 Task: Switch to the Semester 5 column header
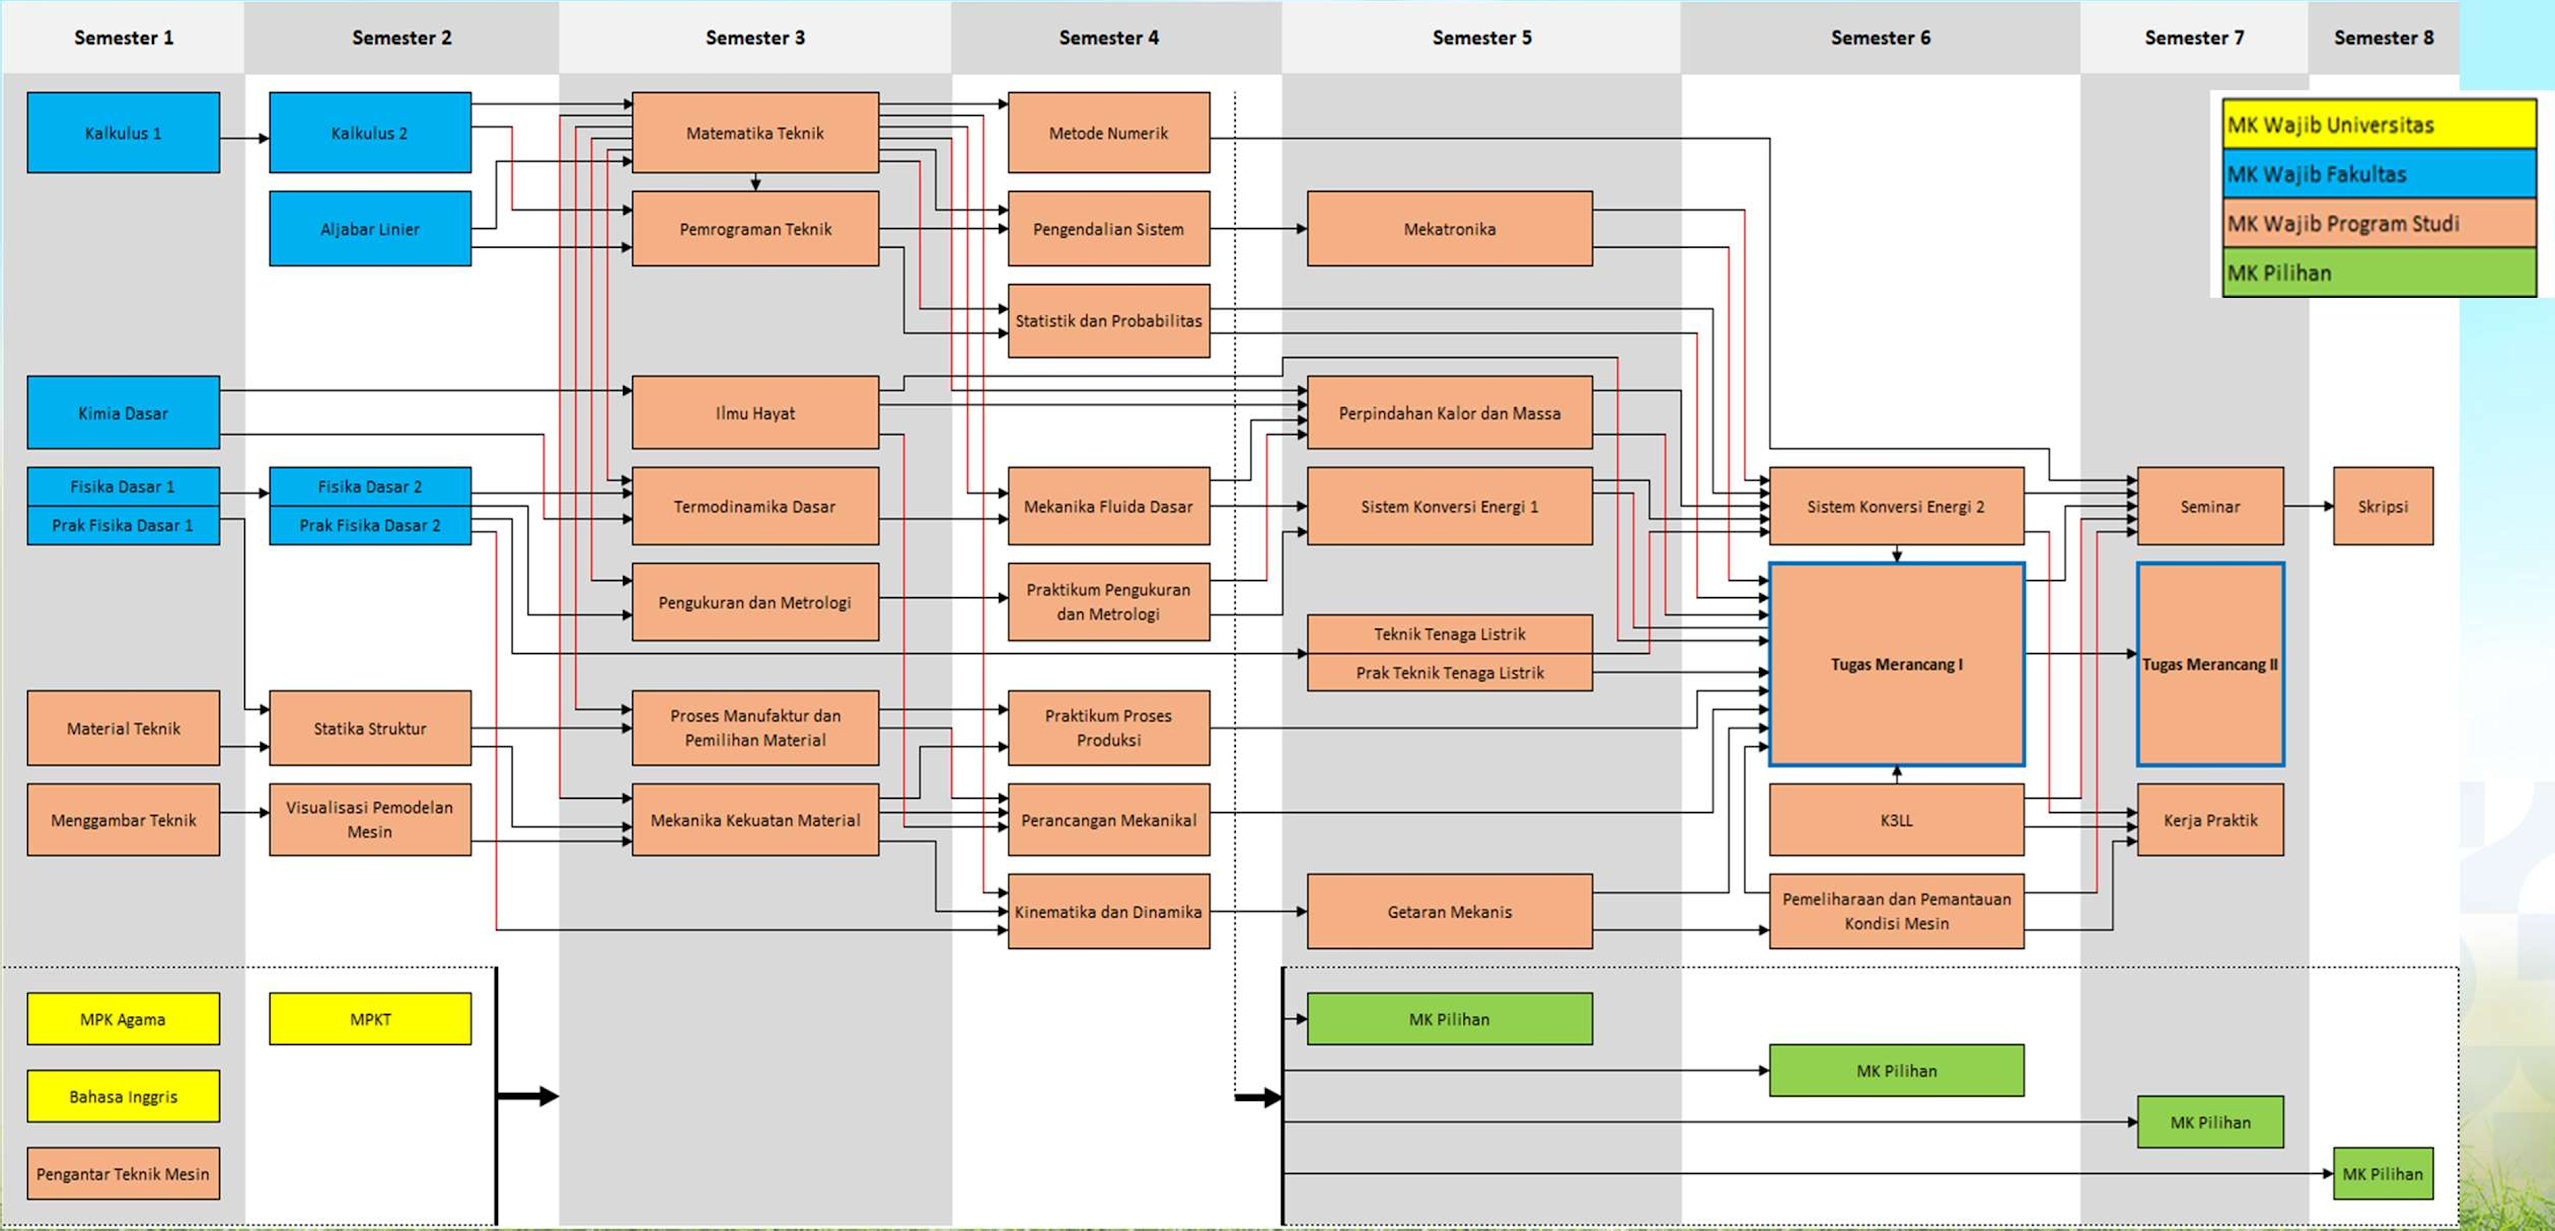1480,38
